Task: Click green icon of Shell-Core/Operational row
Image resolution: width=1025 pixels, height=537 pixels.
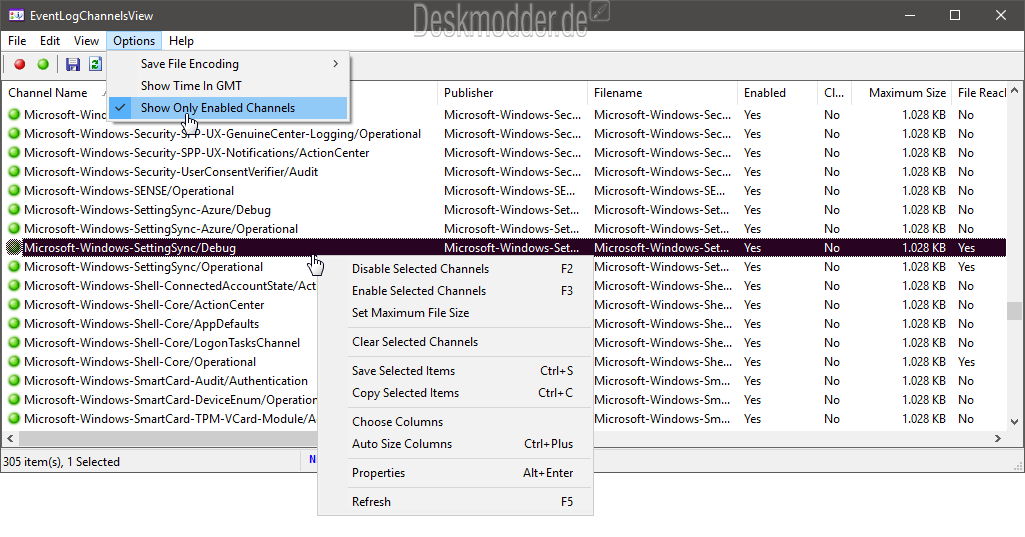Action: [x=14, y=362]
